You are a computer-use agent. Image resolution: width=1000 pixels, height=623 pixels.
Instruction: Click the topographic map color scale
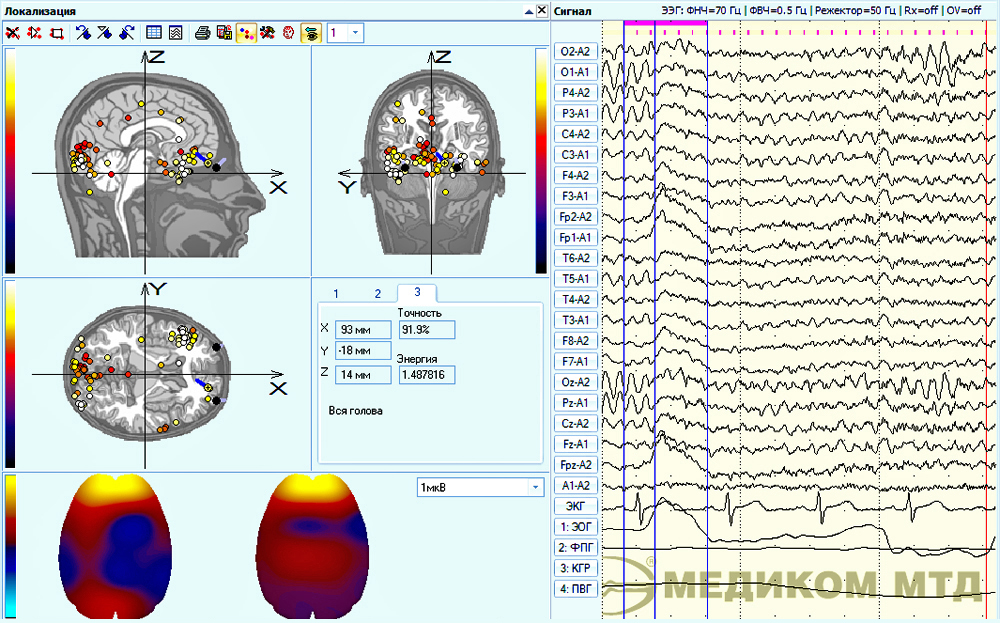[x=10, y=546]
